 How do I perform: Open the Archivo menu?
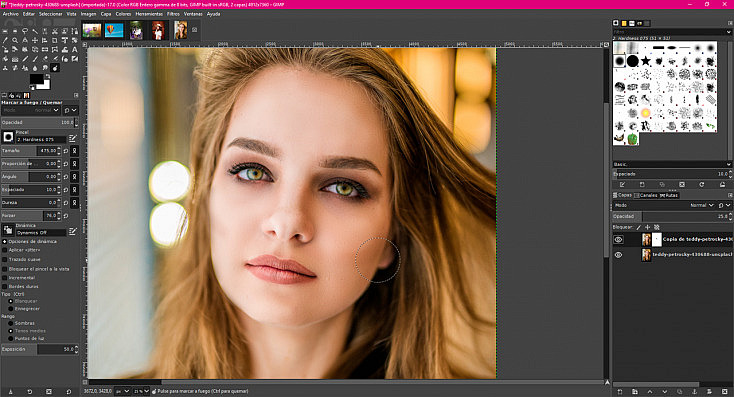point(10,14)
